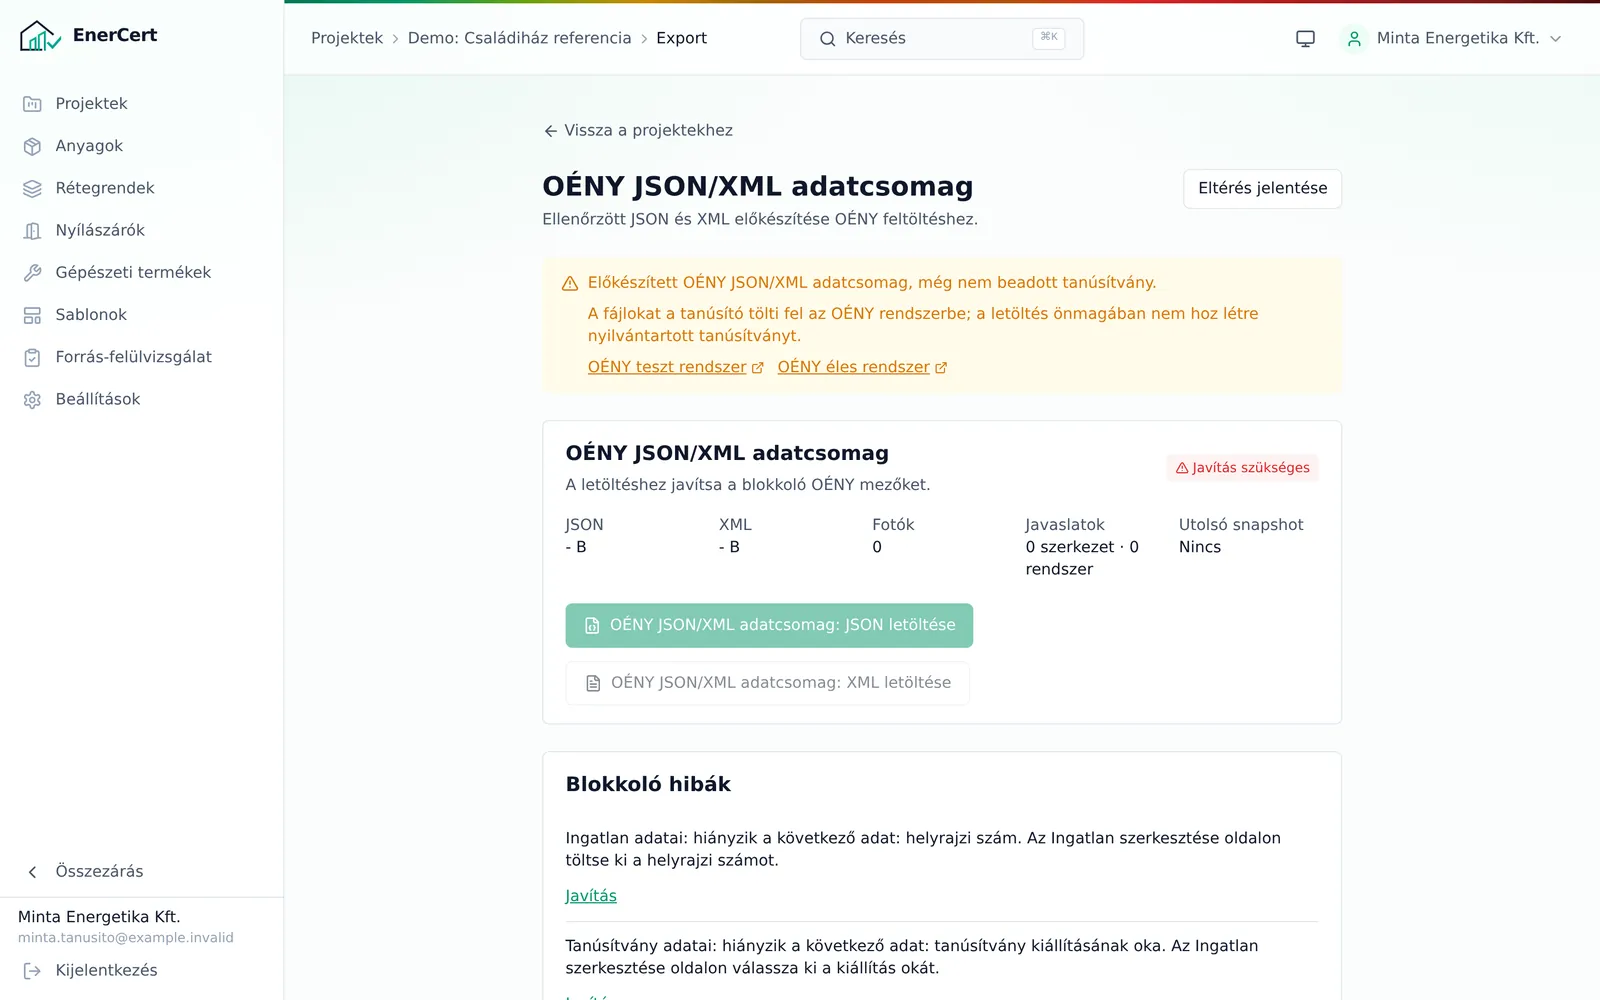Click the Utolsó snapshot label

pos(1241,525)
